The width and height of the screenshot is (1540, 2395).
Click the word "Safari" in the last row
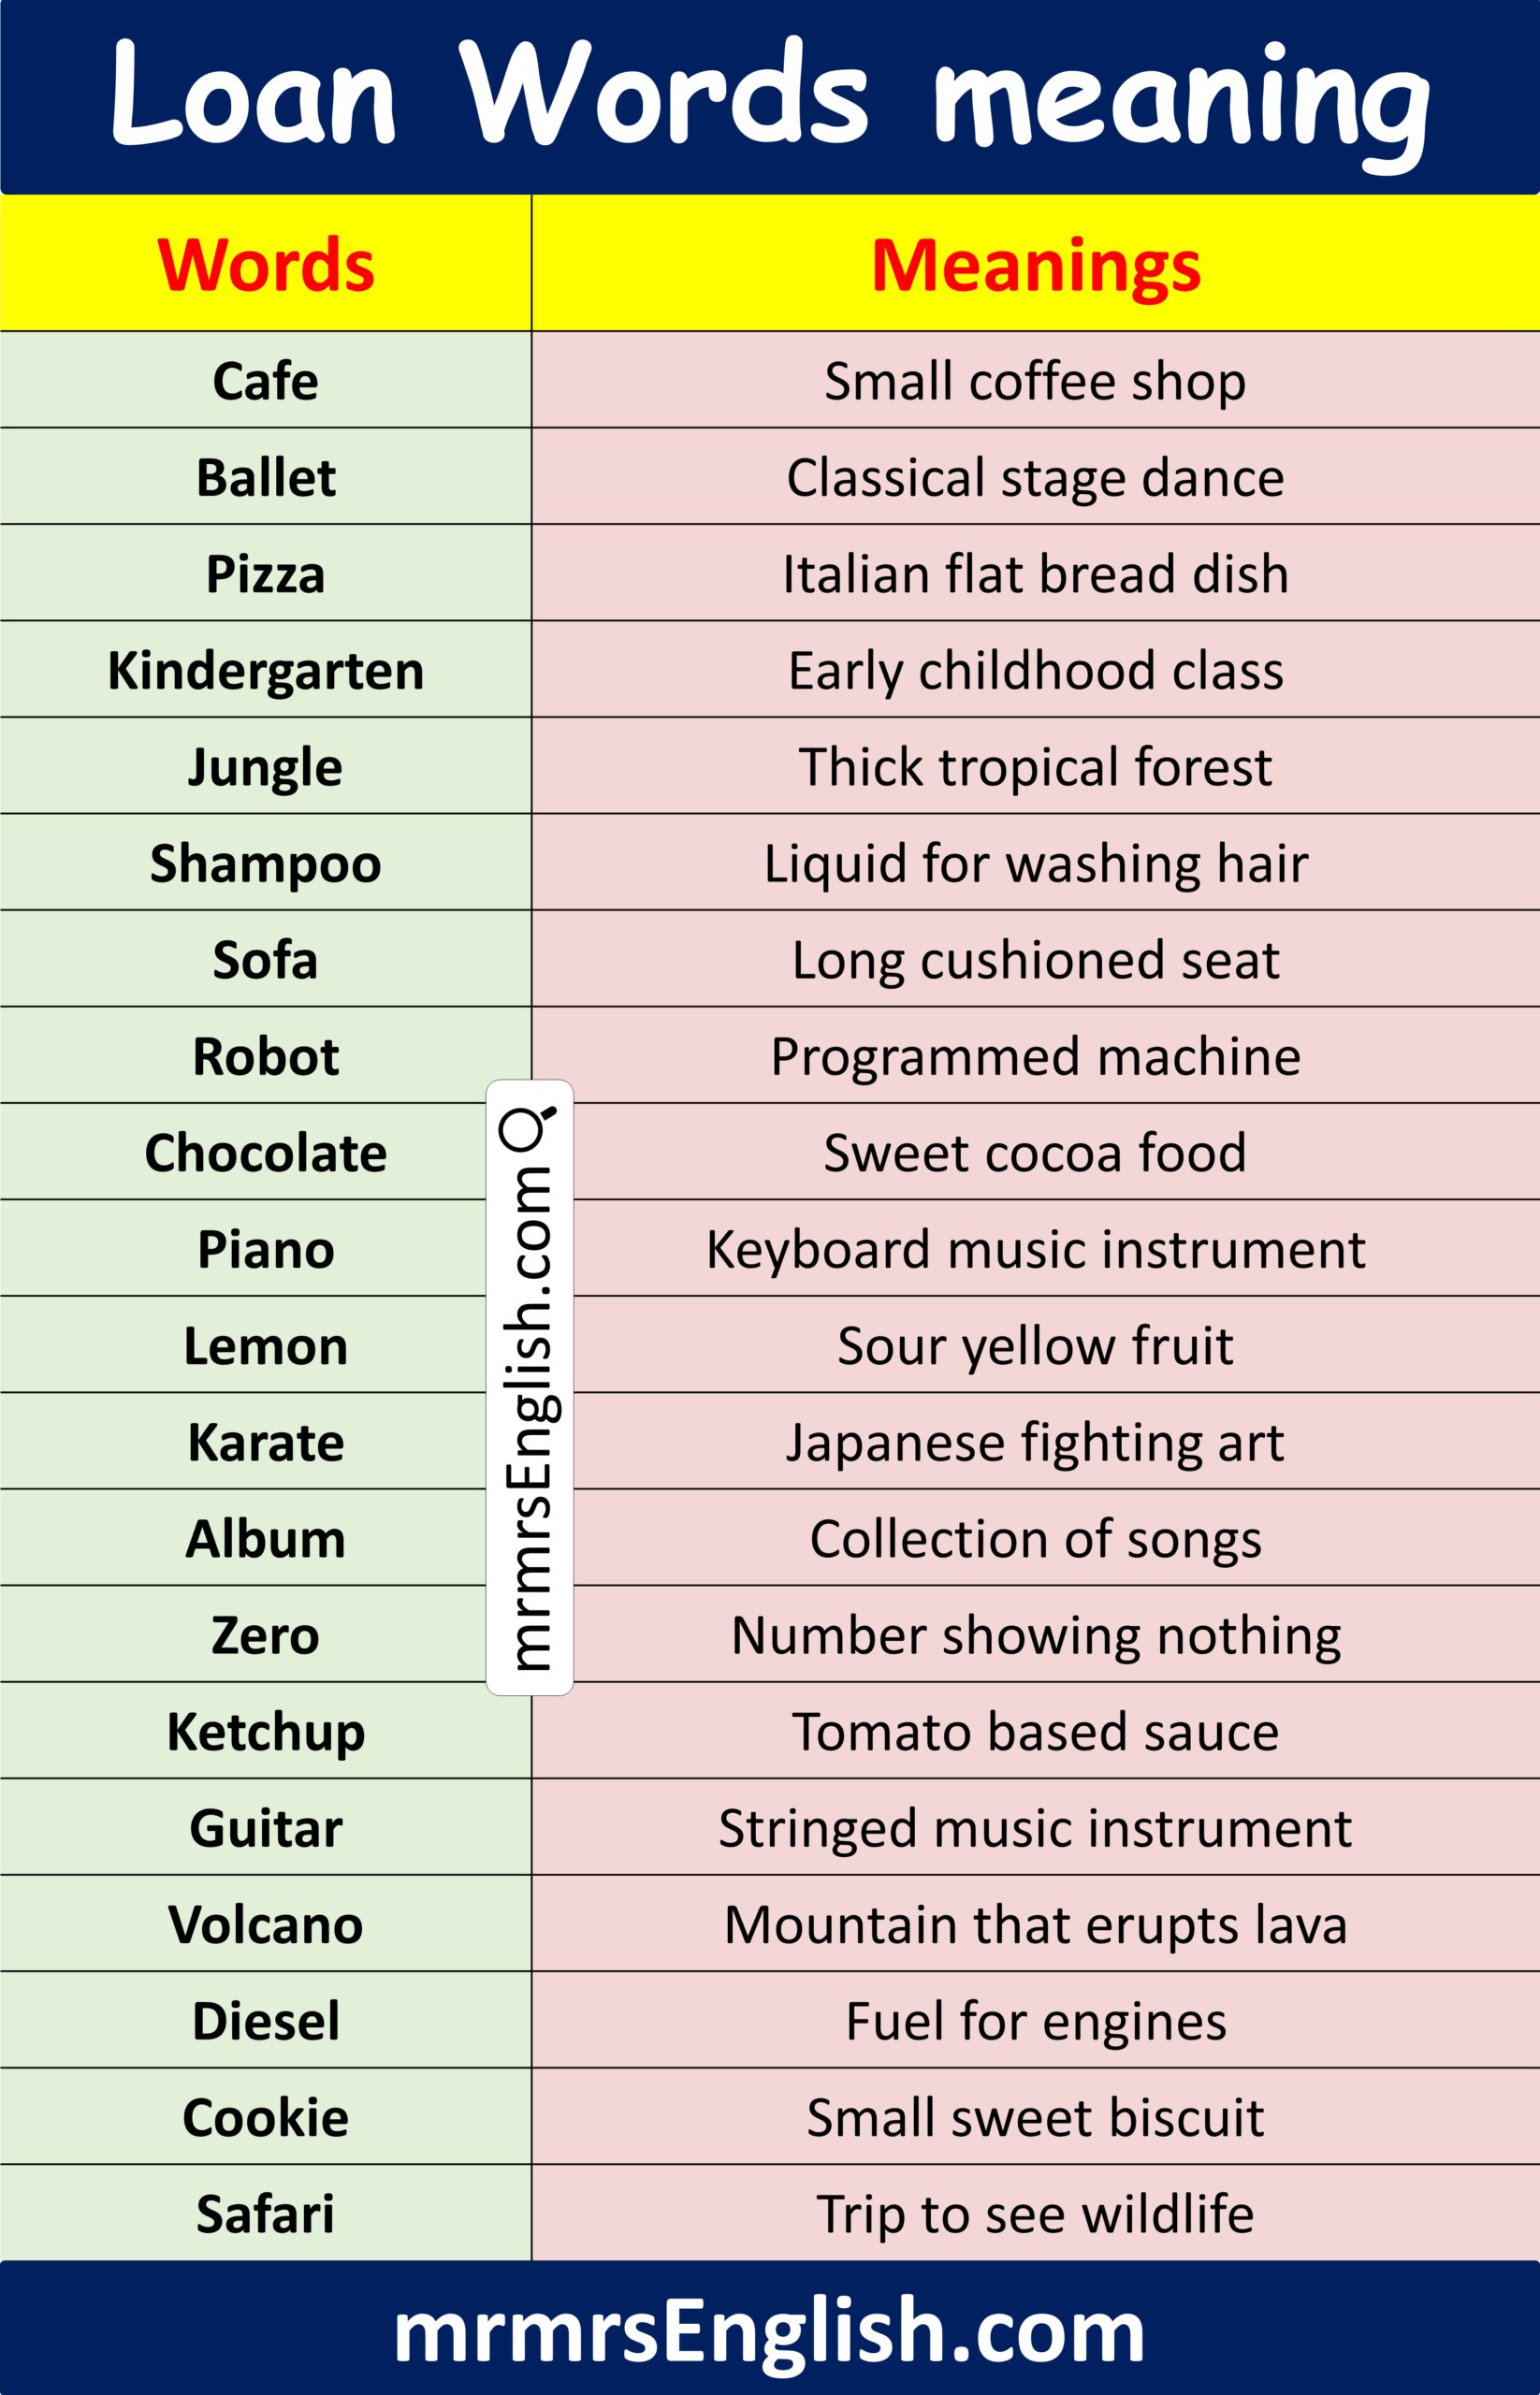point(266,2213)
